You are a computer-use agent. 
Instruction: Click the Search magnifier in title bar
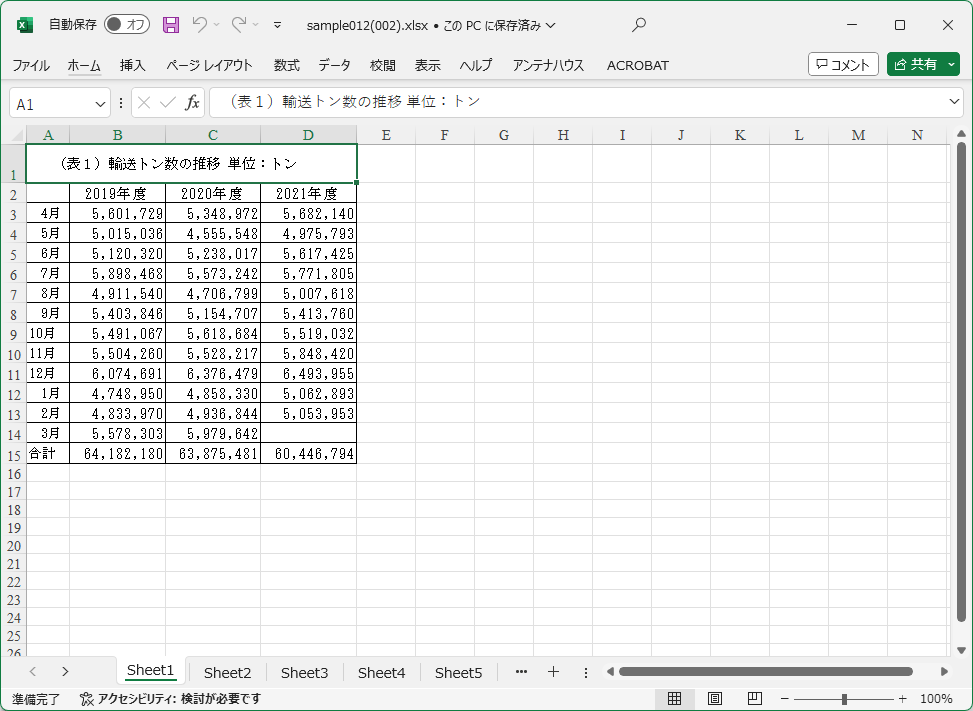coord(639,25)
